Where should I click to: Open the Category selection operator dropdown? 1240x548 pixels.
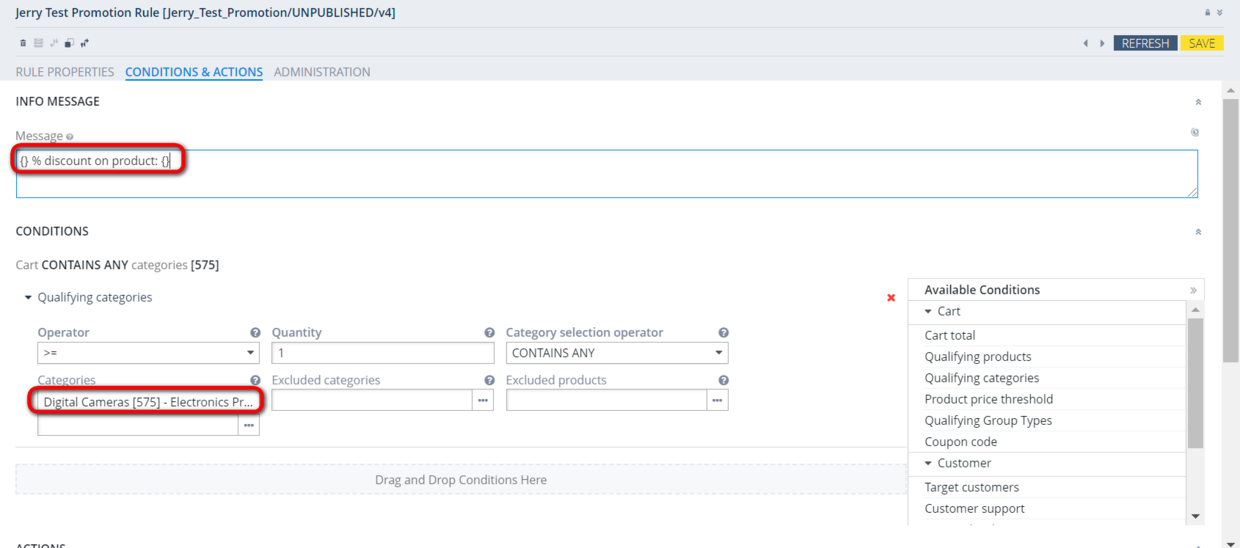[617, 353]
